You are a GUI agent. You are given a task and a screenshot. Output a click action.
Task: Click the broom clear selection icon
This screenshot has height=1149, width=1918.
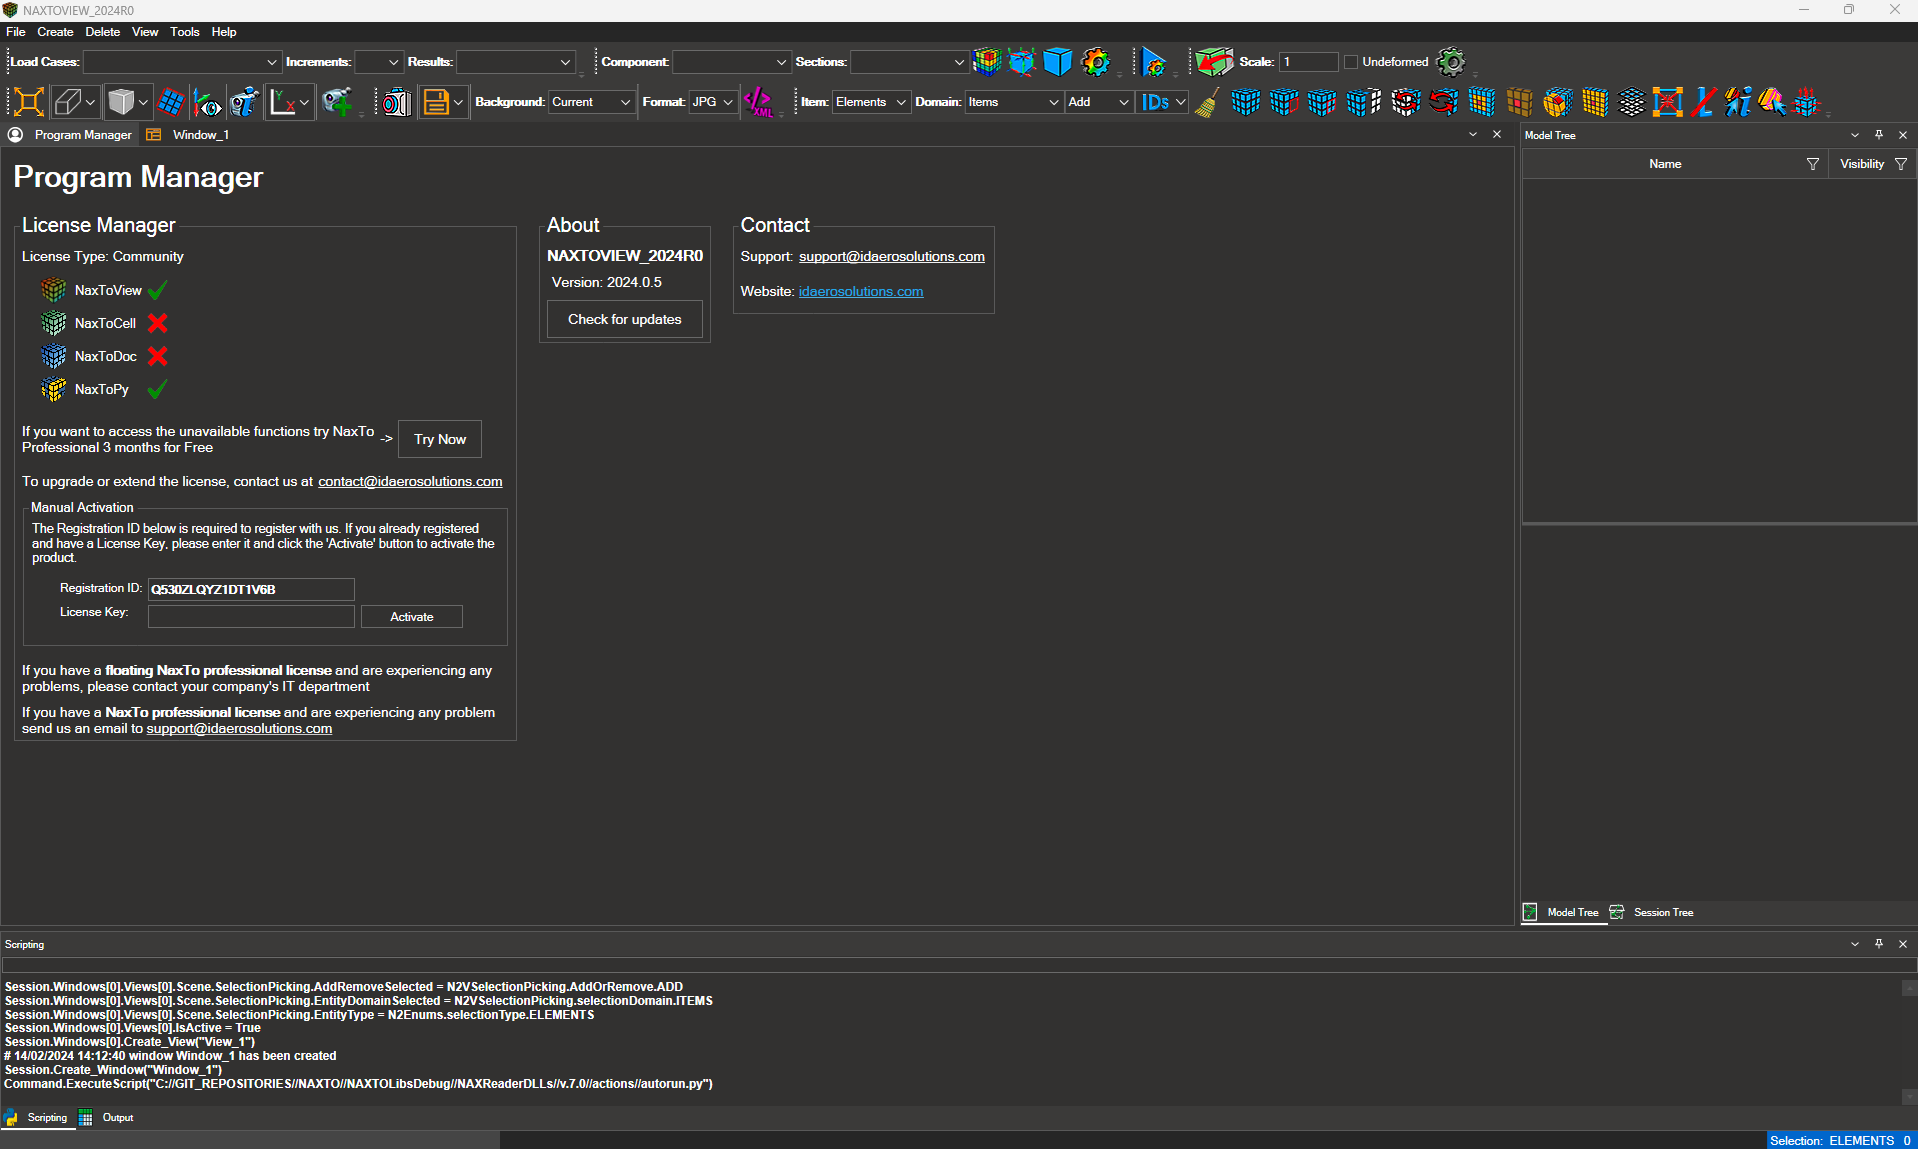click(1207, 102)
